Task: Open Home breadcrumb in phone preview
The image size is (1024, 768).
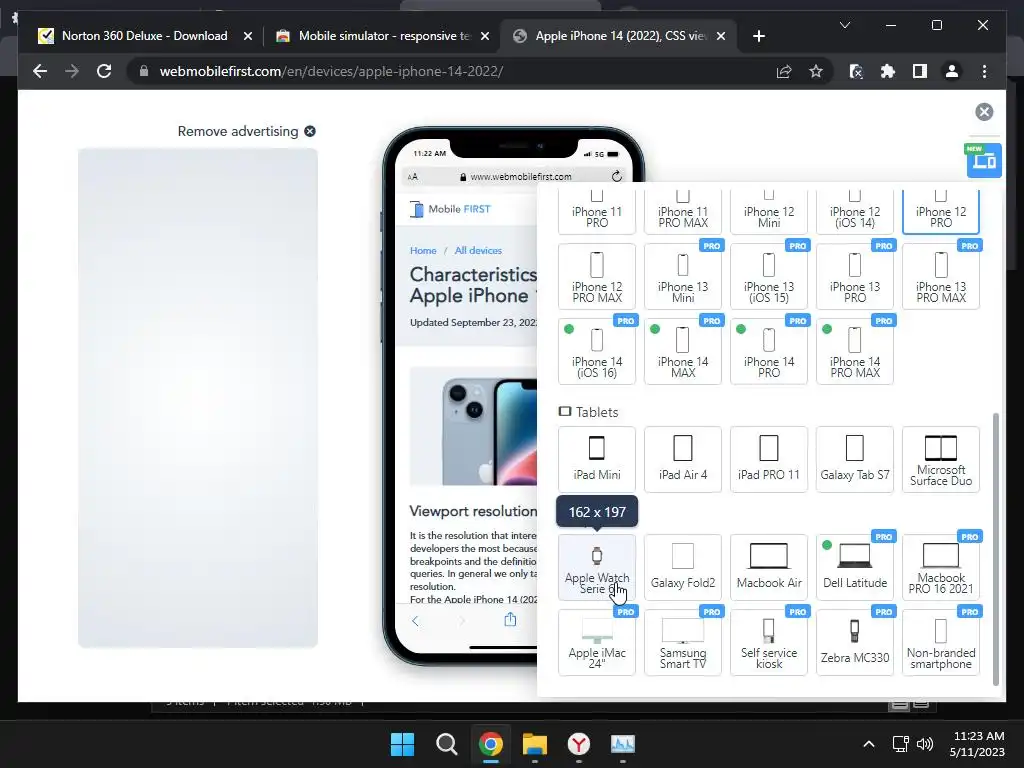Action: (x=423, y=250)
